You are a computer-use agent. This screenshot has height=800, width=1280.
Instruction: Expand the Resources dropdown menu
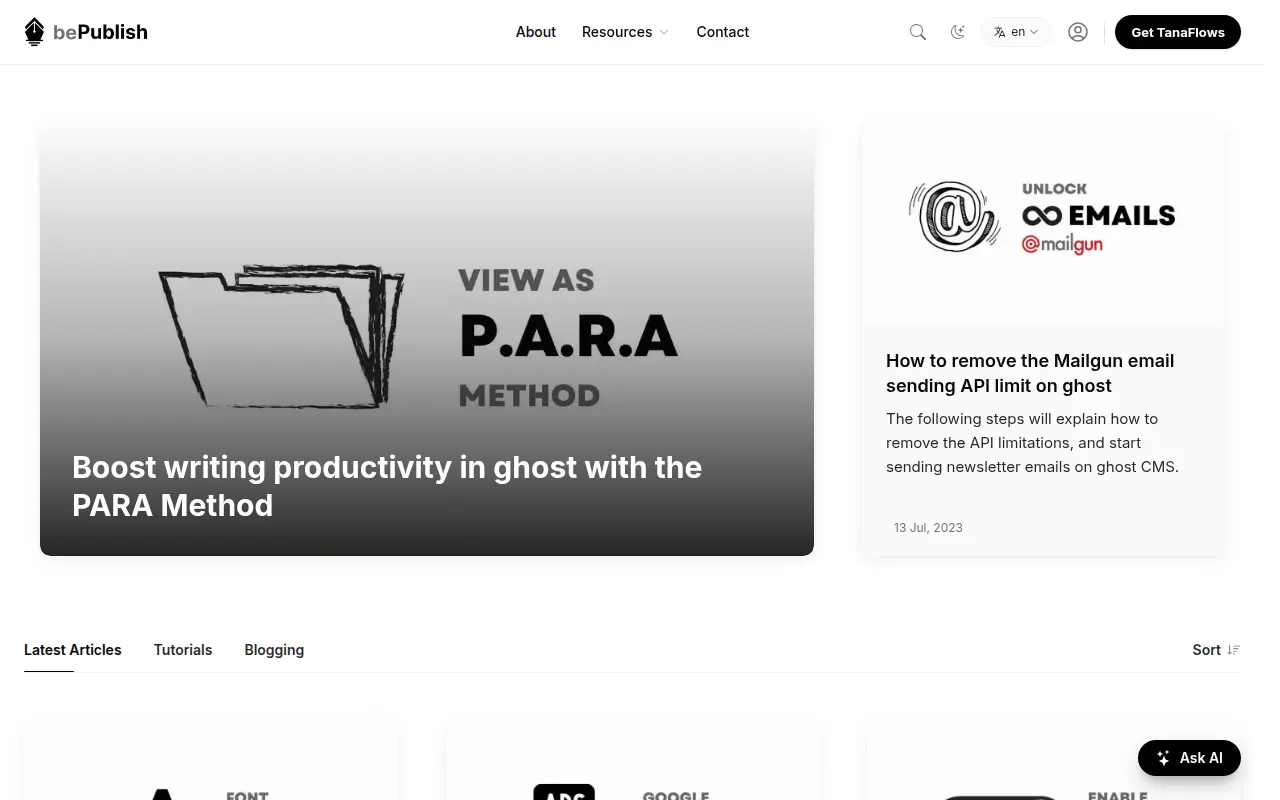626,32
